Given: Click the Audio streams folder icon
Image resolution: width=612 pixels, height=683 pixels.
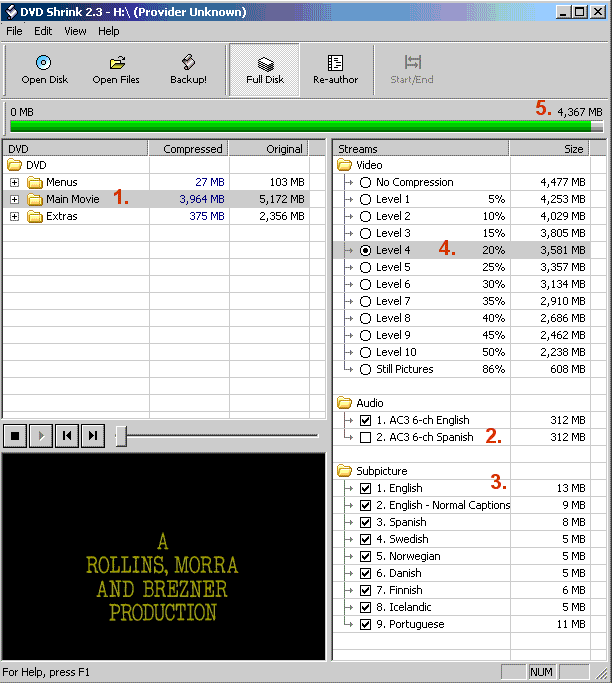Looking at the screenshot, I should pyautogui.click(x=344, y=402).
